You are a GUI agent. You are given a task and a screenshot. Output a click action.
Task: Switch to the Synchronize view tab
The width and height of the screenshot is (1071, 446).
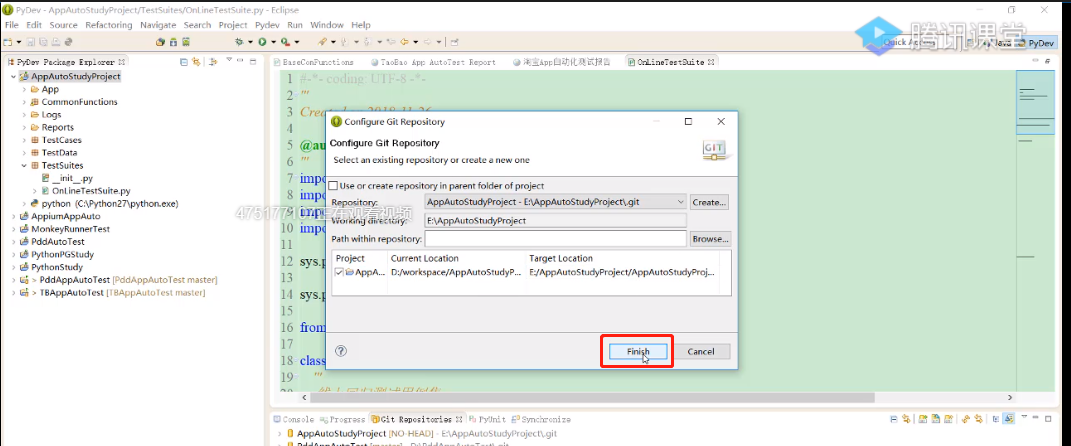pos(539,419)
